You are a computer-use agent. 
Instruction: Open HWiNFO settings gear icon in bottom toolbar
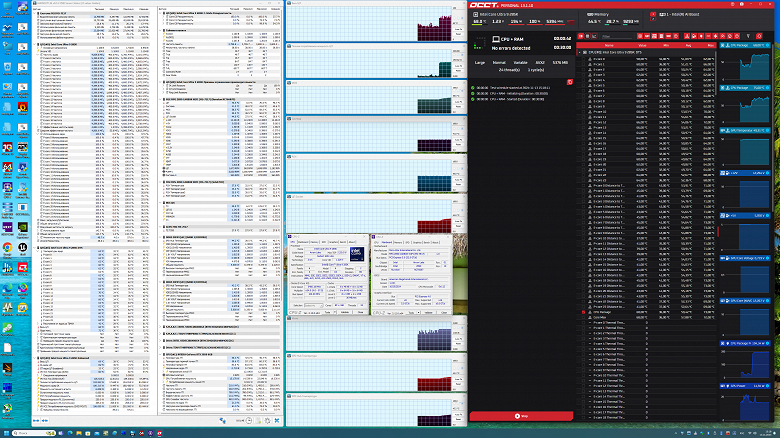(x=268, y=421)
